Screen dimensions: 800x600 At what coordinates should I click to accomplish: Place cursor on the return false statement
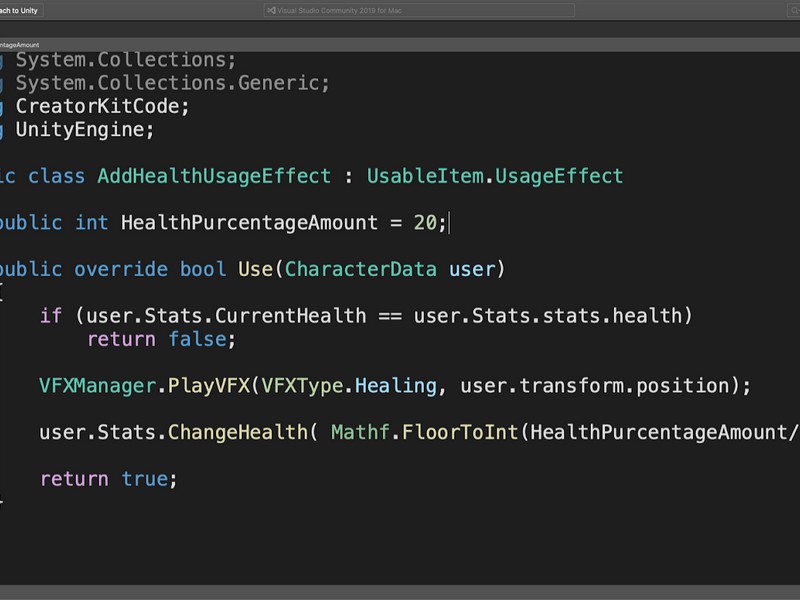pyautogui.click(x=160, y=340)
